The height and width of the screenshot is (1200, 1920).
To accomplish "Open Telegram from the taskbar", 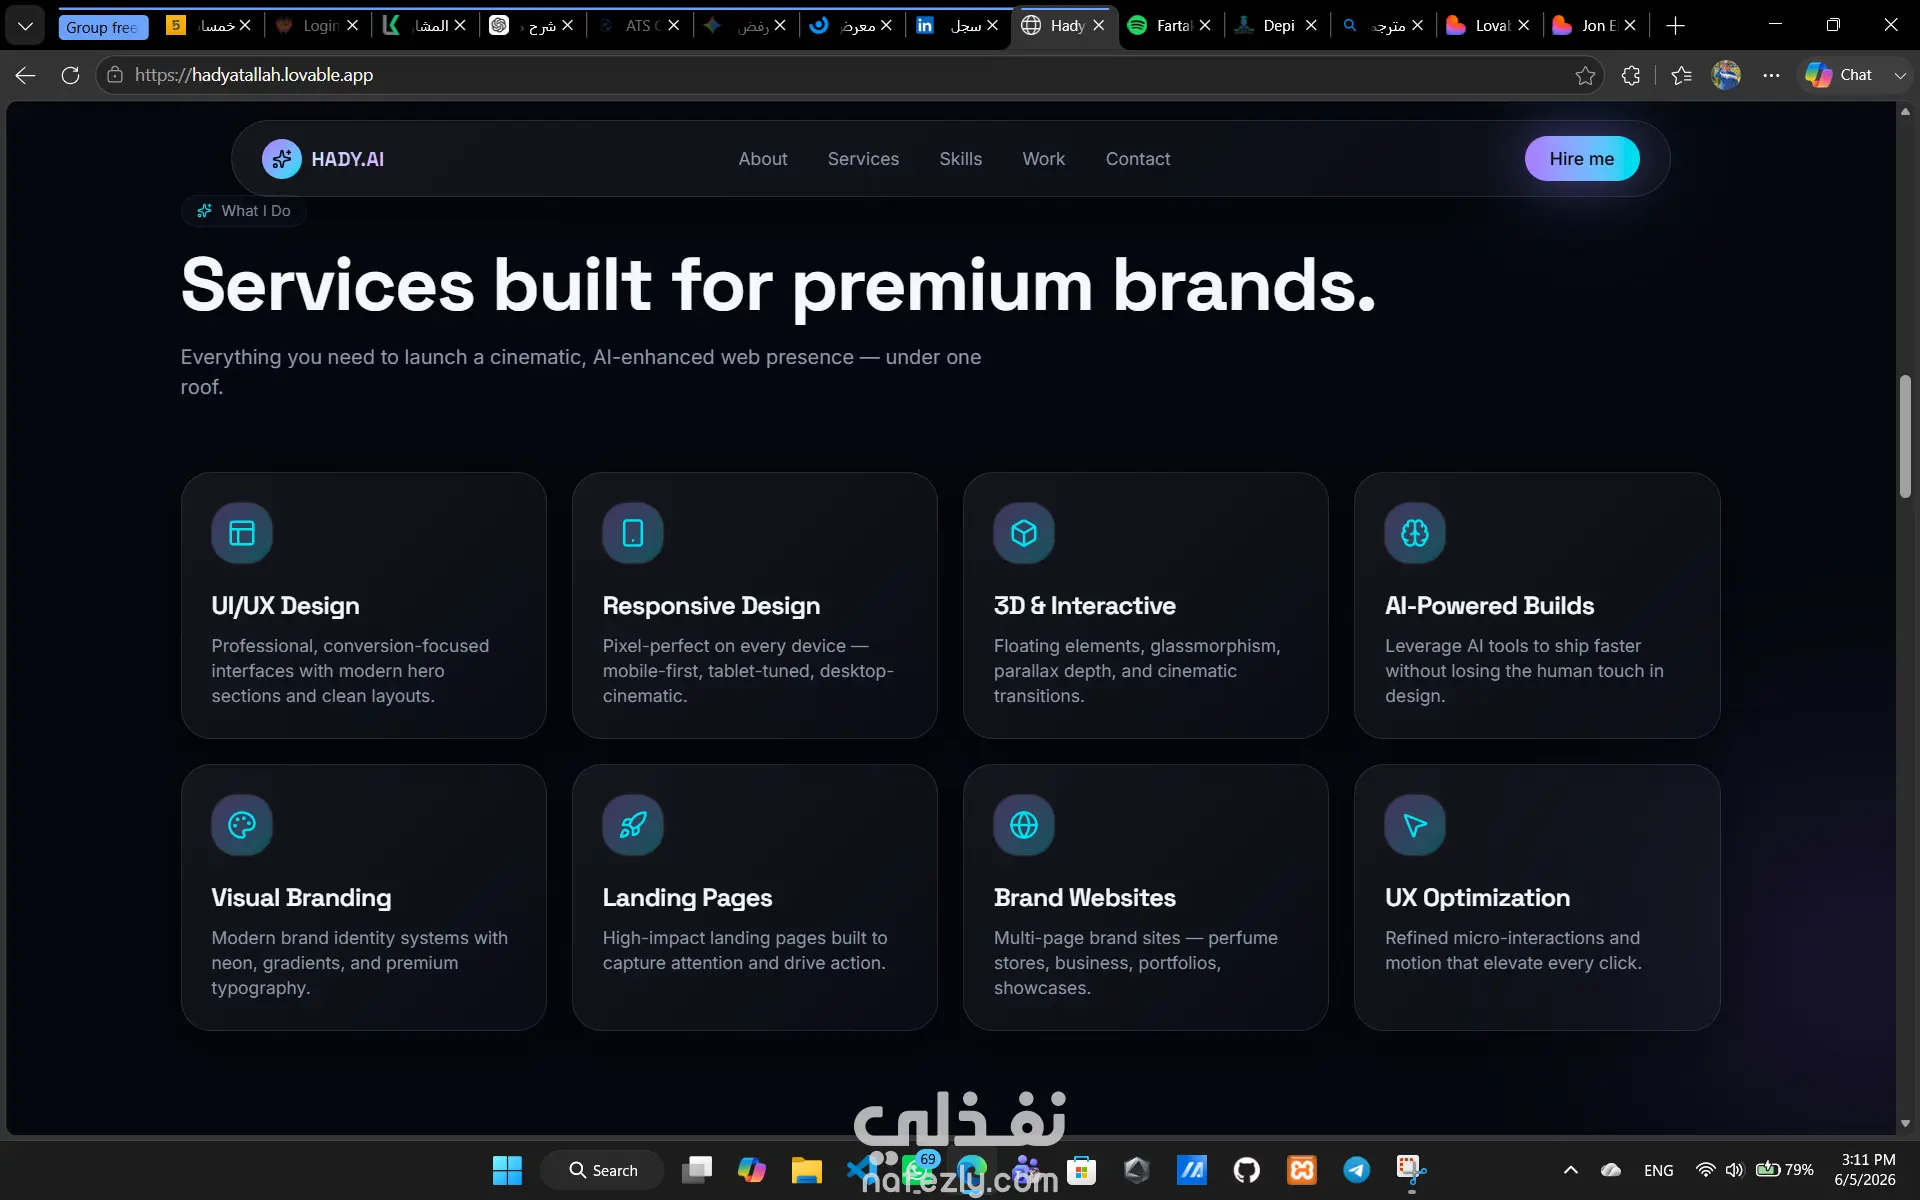I will (x=1357, y=1170).
